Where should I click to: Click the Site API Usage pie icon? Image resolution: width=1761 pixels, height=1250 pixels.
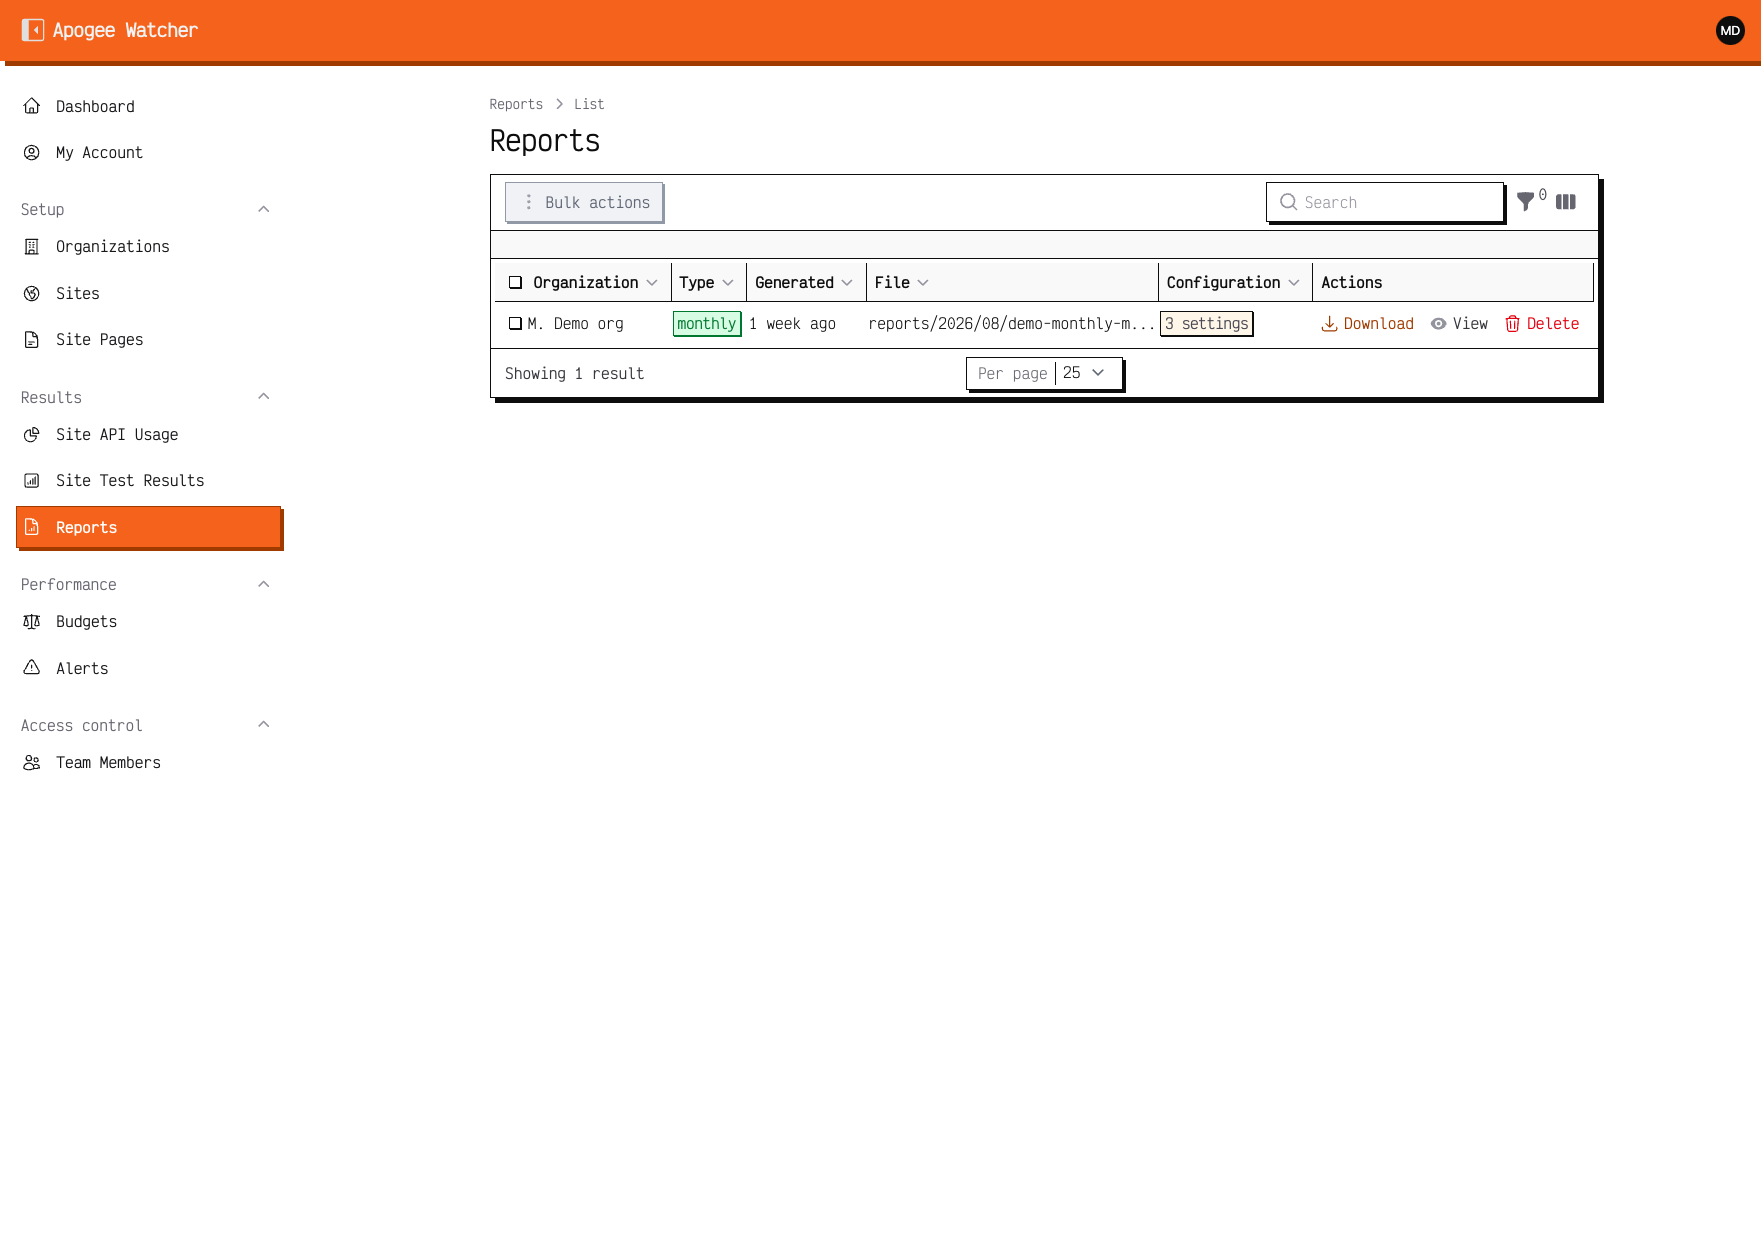pos(32,435)
